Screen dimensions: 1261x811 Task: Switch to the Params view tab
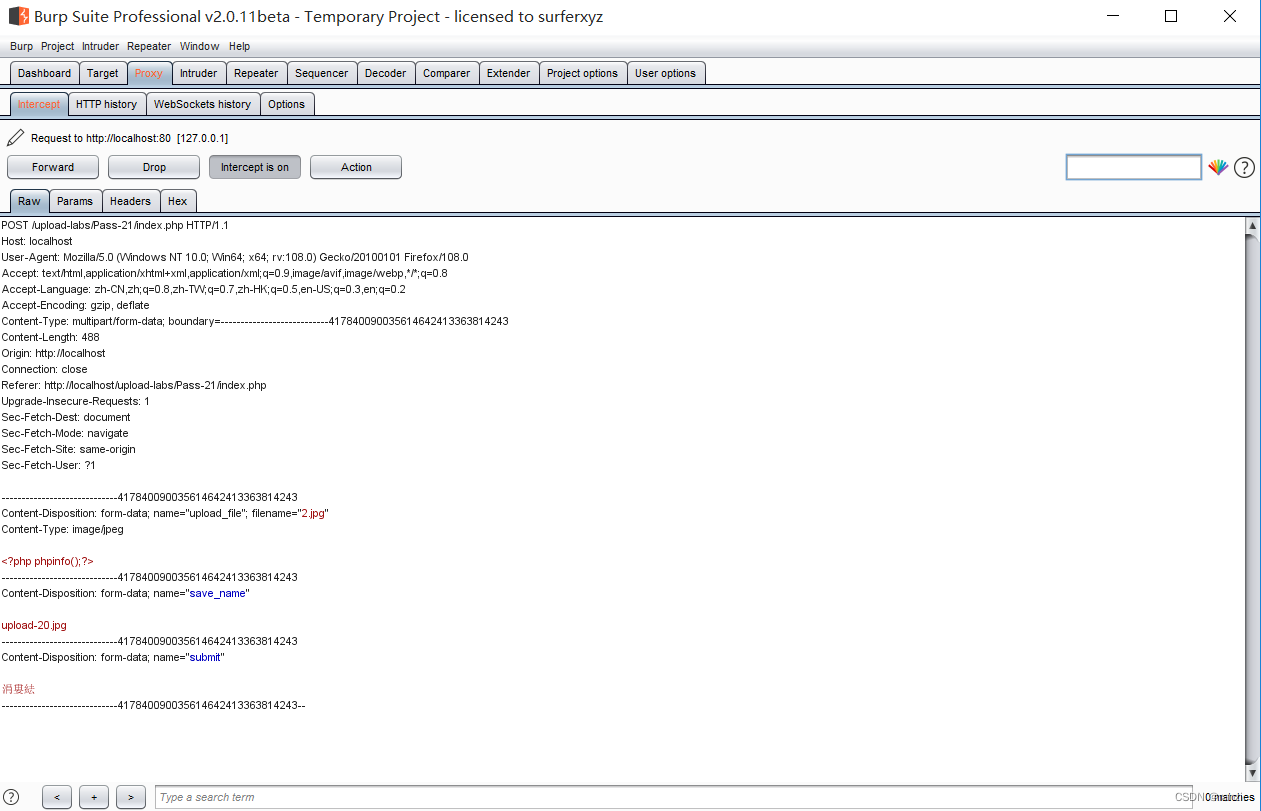click(x=75, y=201)
